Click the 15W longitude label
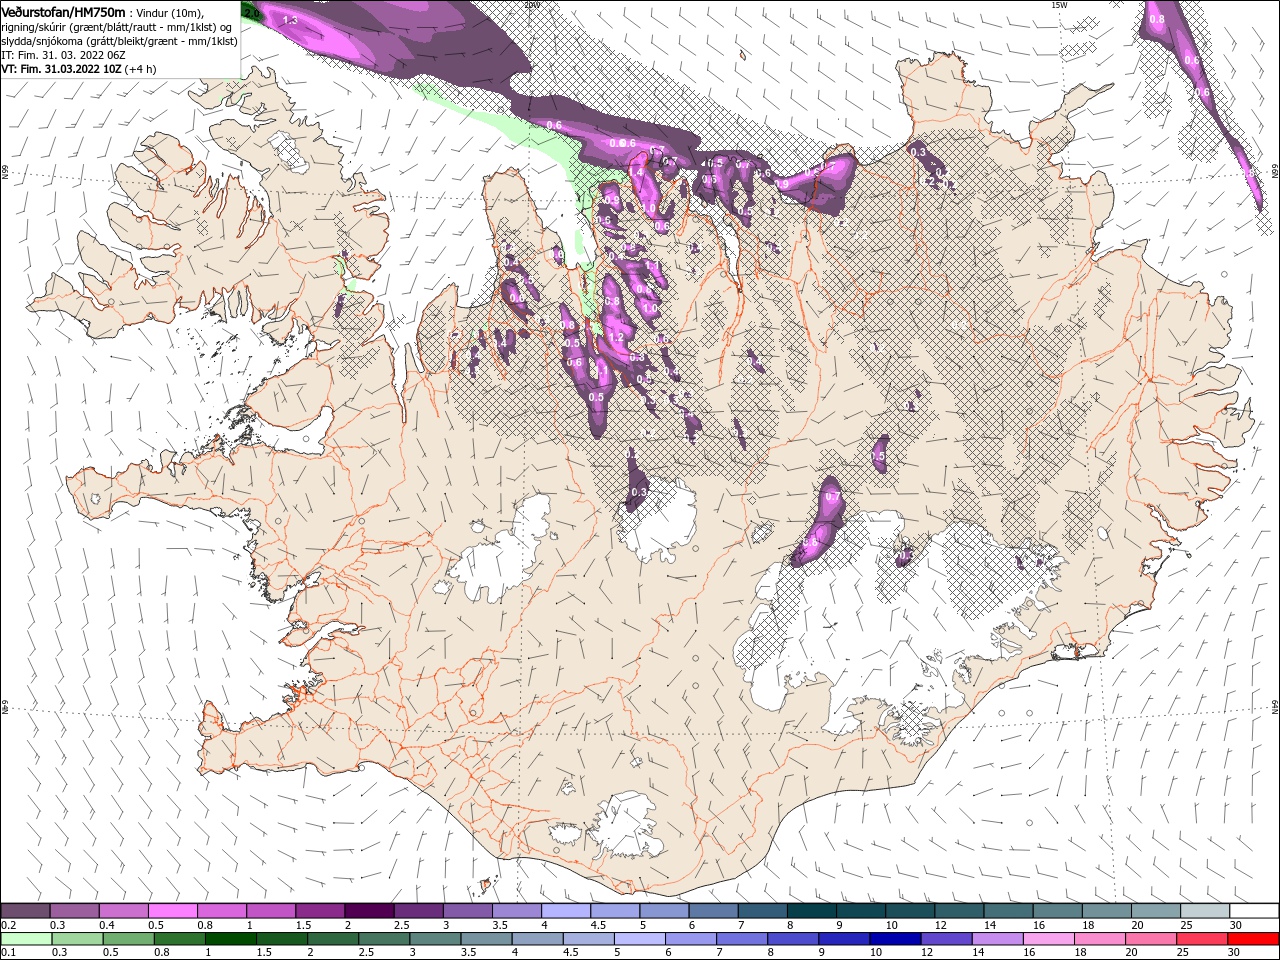The height and width of the screenshot is (960, 1280). pyautogui.click(x=1059, y=5)
